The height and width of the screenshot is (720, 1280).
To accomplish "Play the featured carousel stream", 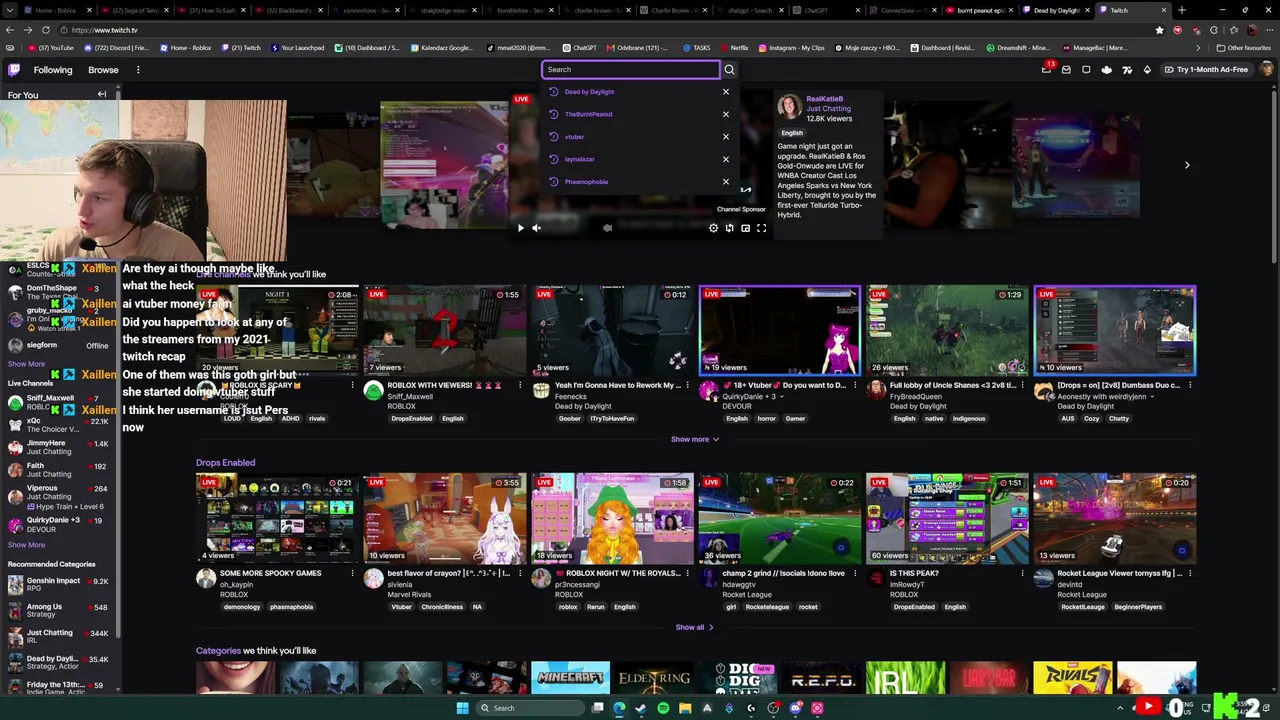I will 520,228.
